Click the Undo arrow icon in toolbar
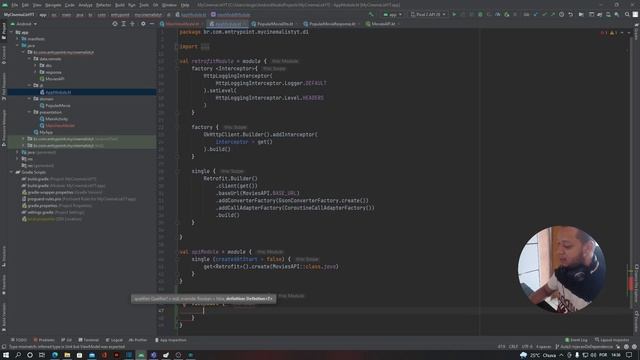This screenshot has height=360, width=640. [571, 14]
